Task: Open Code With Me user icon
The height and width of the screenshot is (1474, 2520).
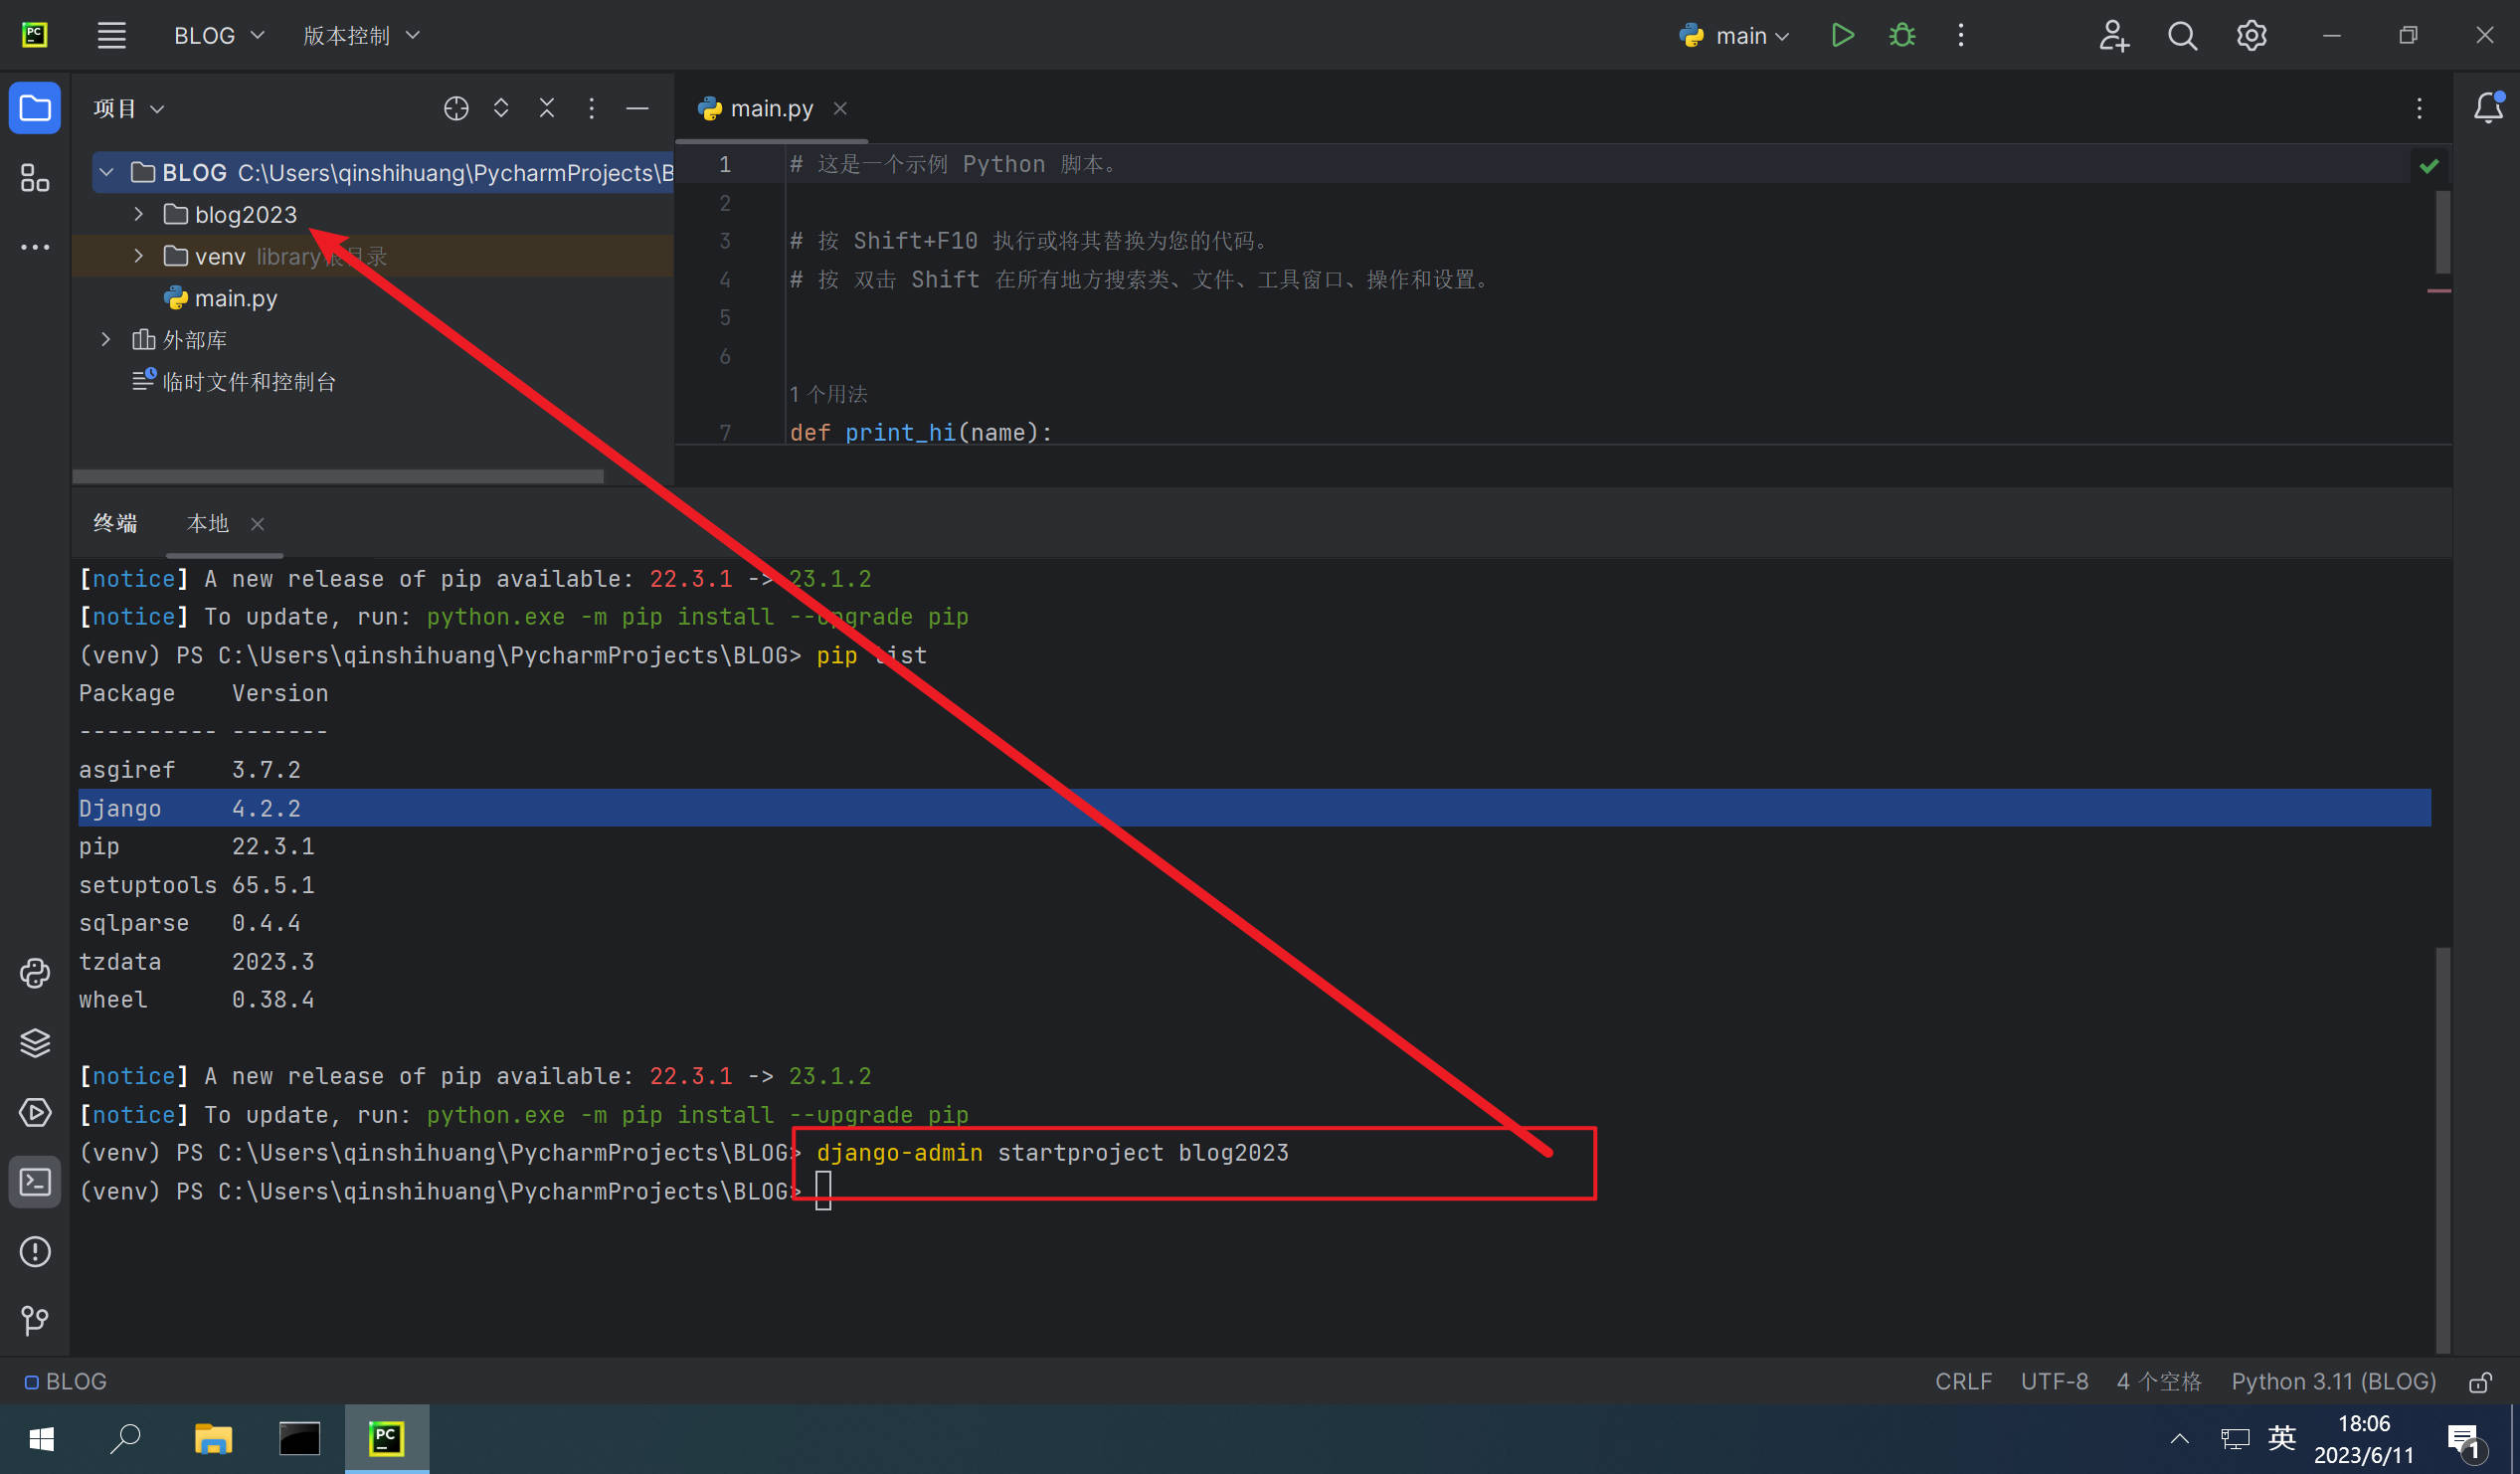Action: [x=2113, y=35]
